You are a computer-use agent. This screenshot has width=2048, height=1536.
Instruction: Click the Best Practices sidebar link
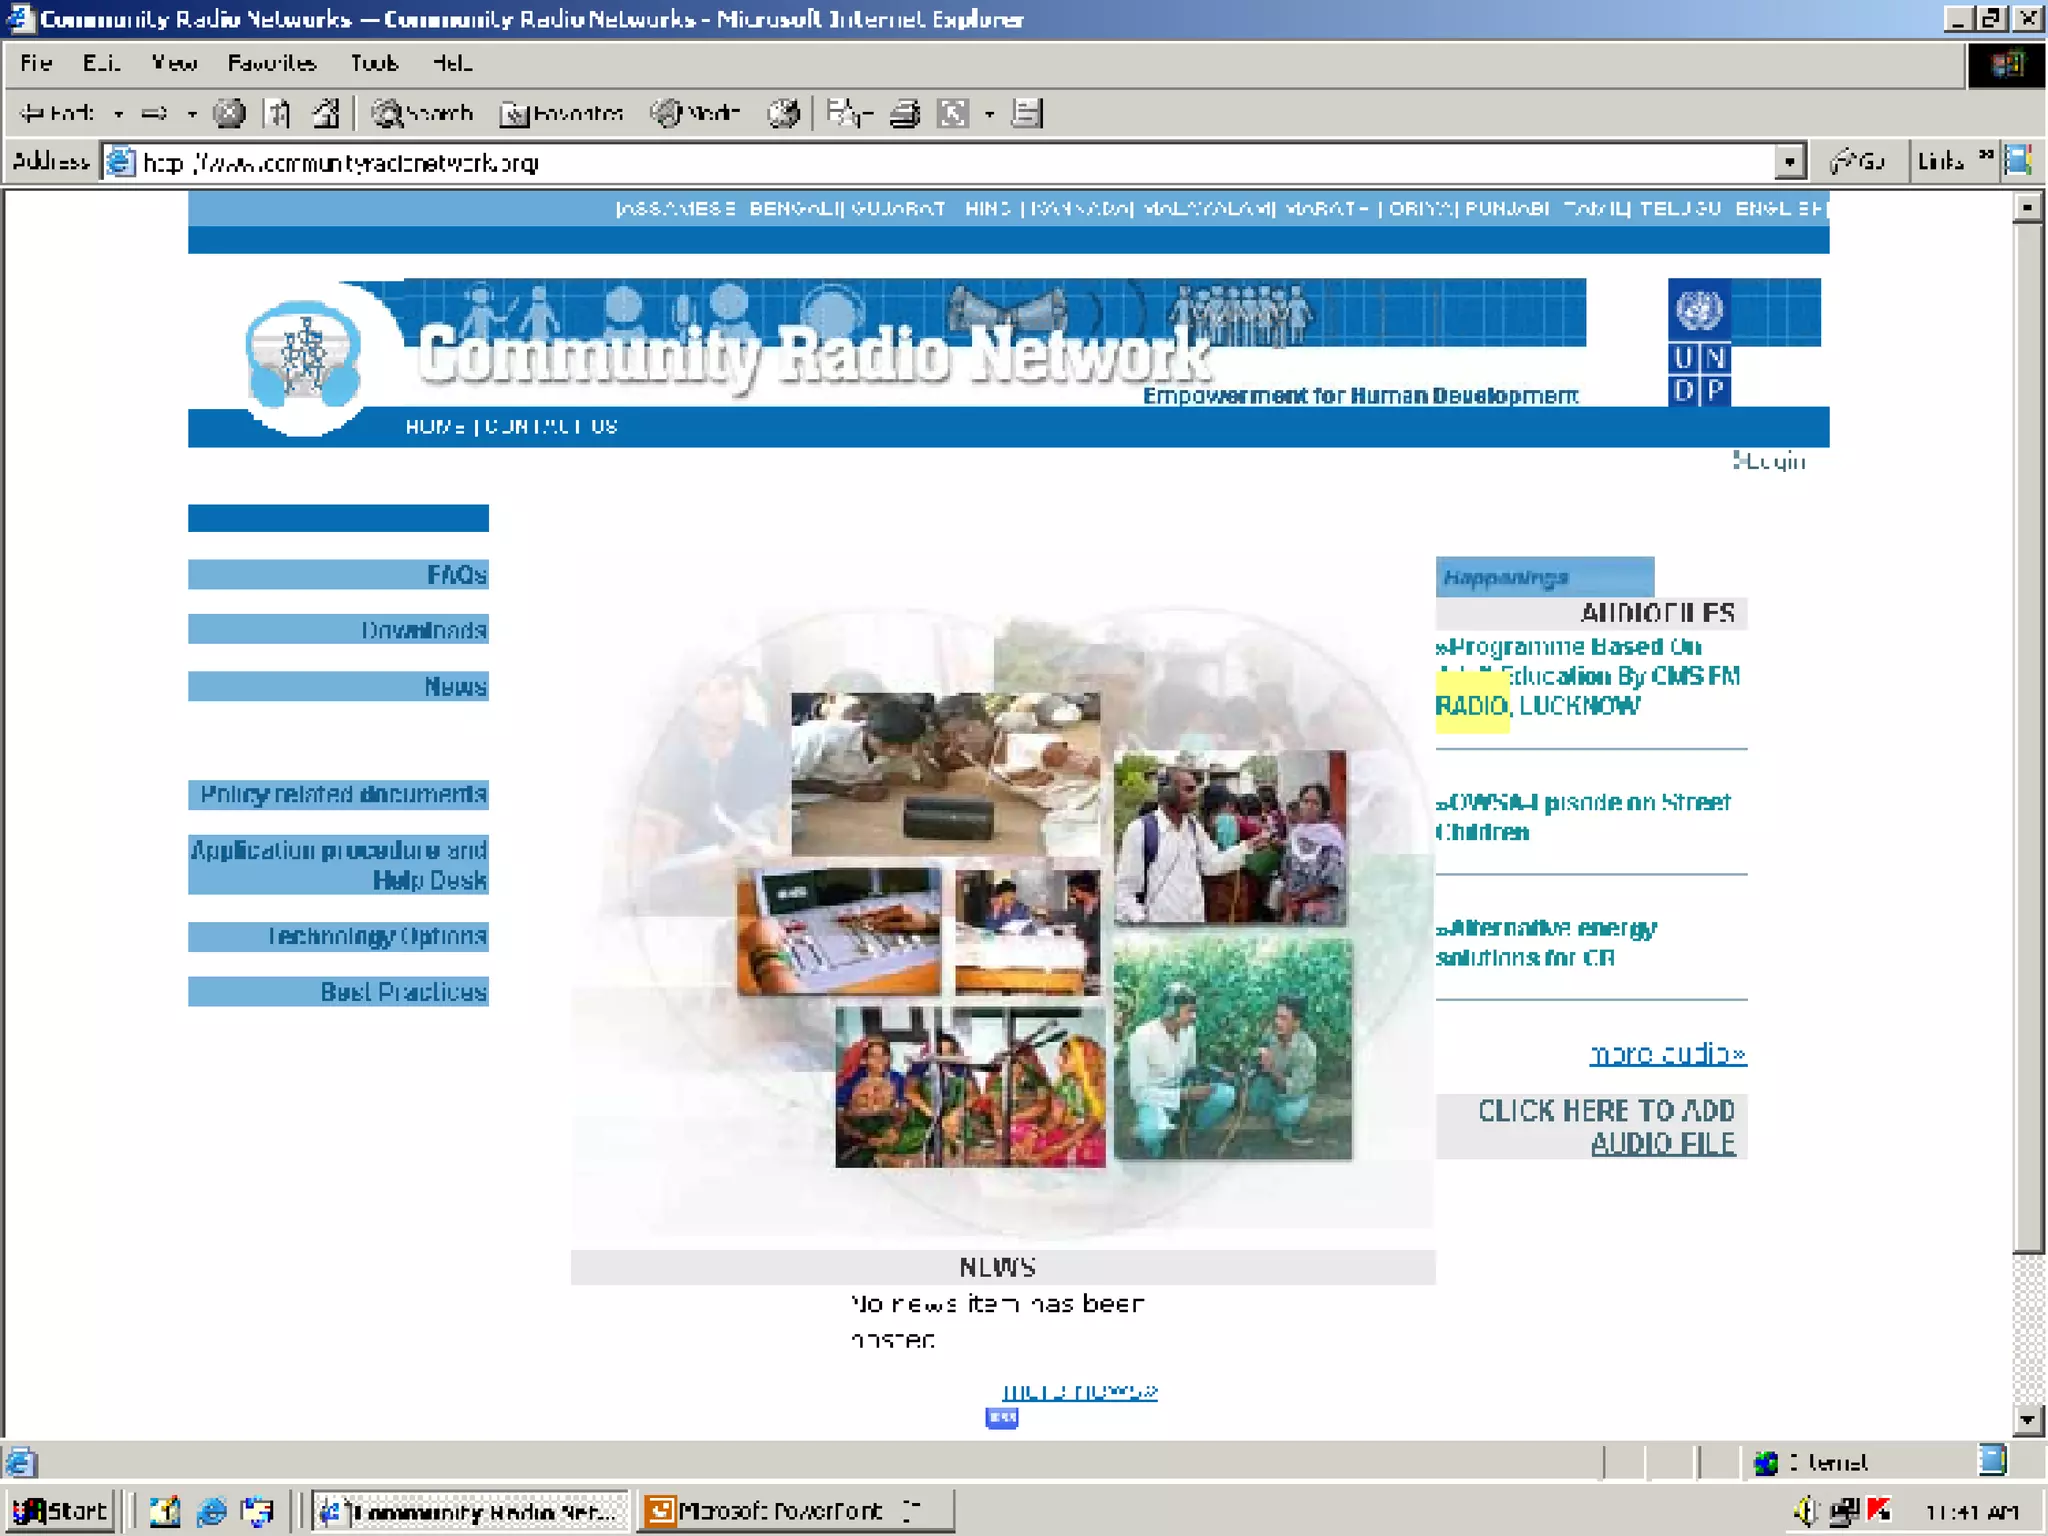click(x=403, y=992)
